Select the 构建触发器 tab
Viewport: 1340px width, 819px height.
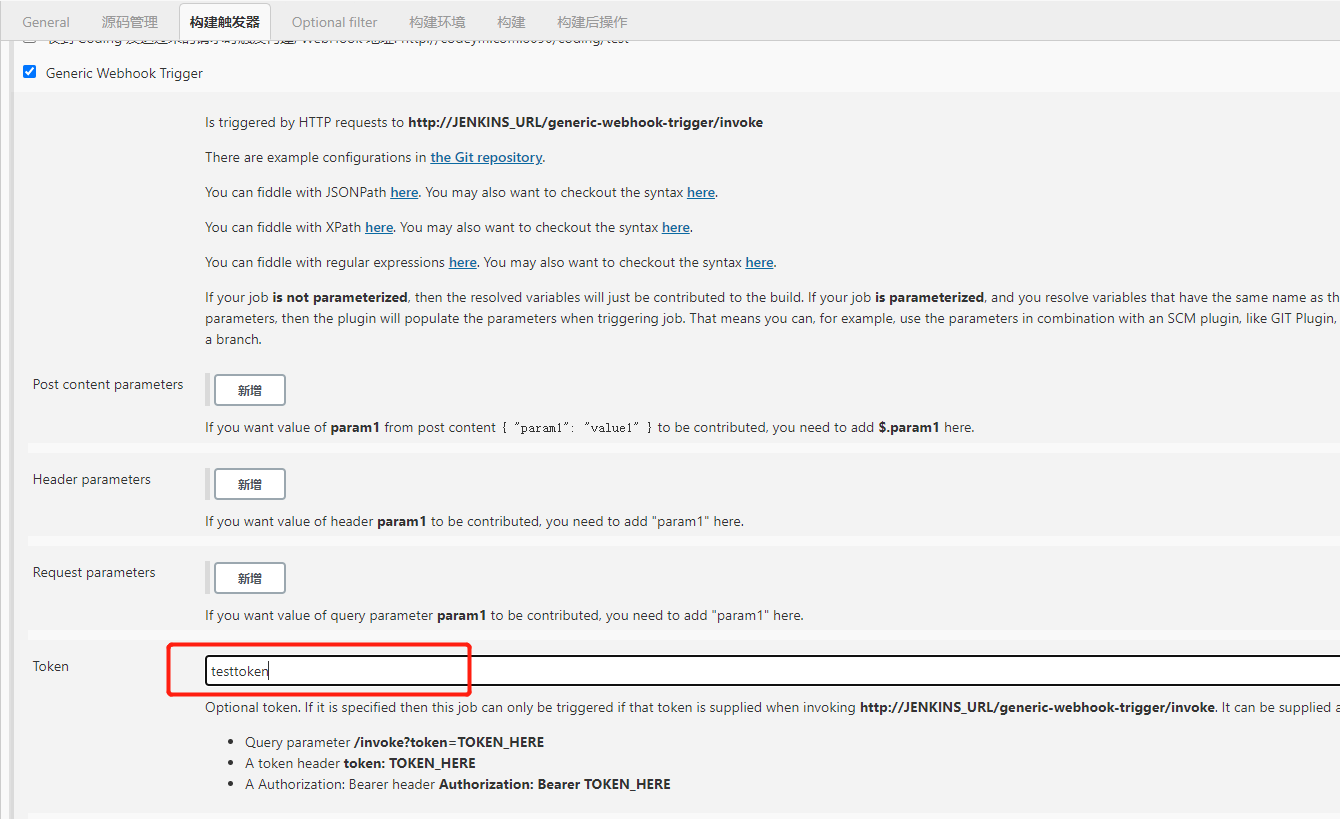pos(224,21)
